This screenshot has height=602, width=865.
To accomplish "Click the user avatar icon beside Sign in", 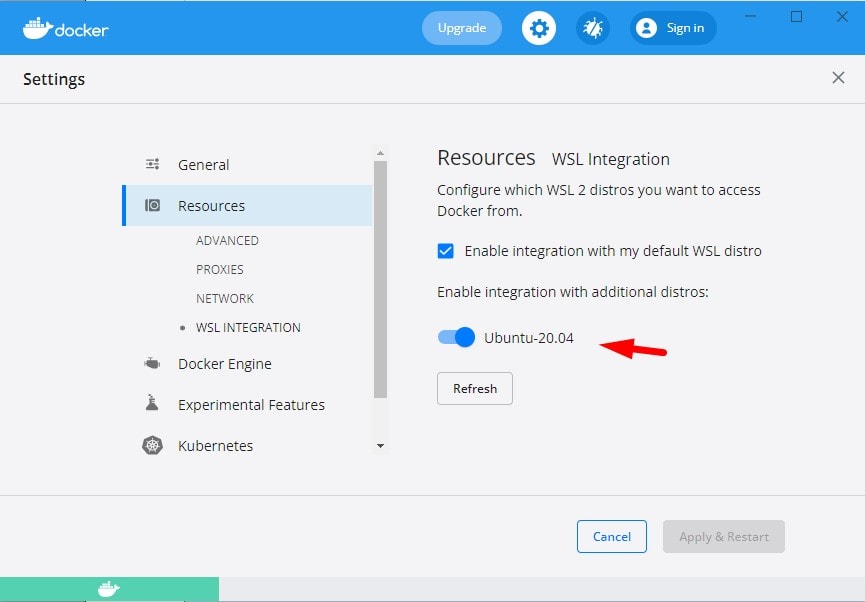I will (x=646, y=28).
